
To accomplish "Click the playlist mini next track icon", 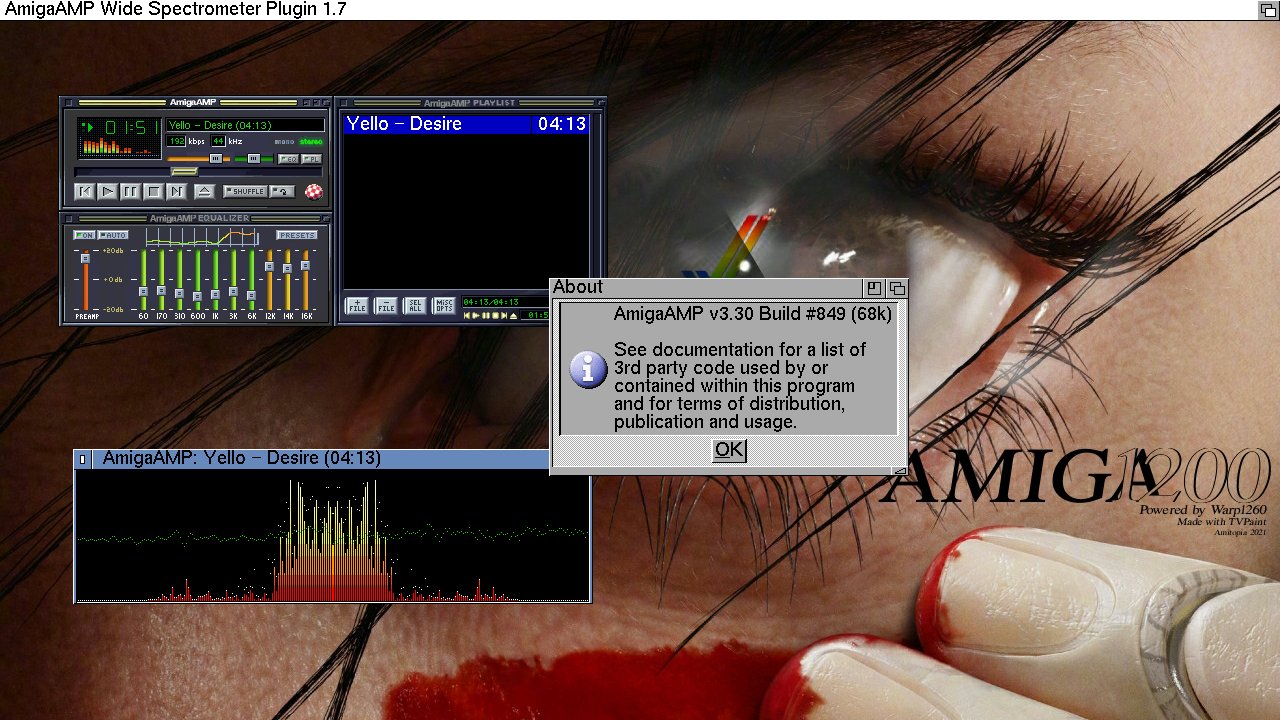I will click(504, 316).
